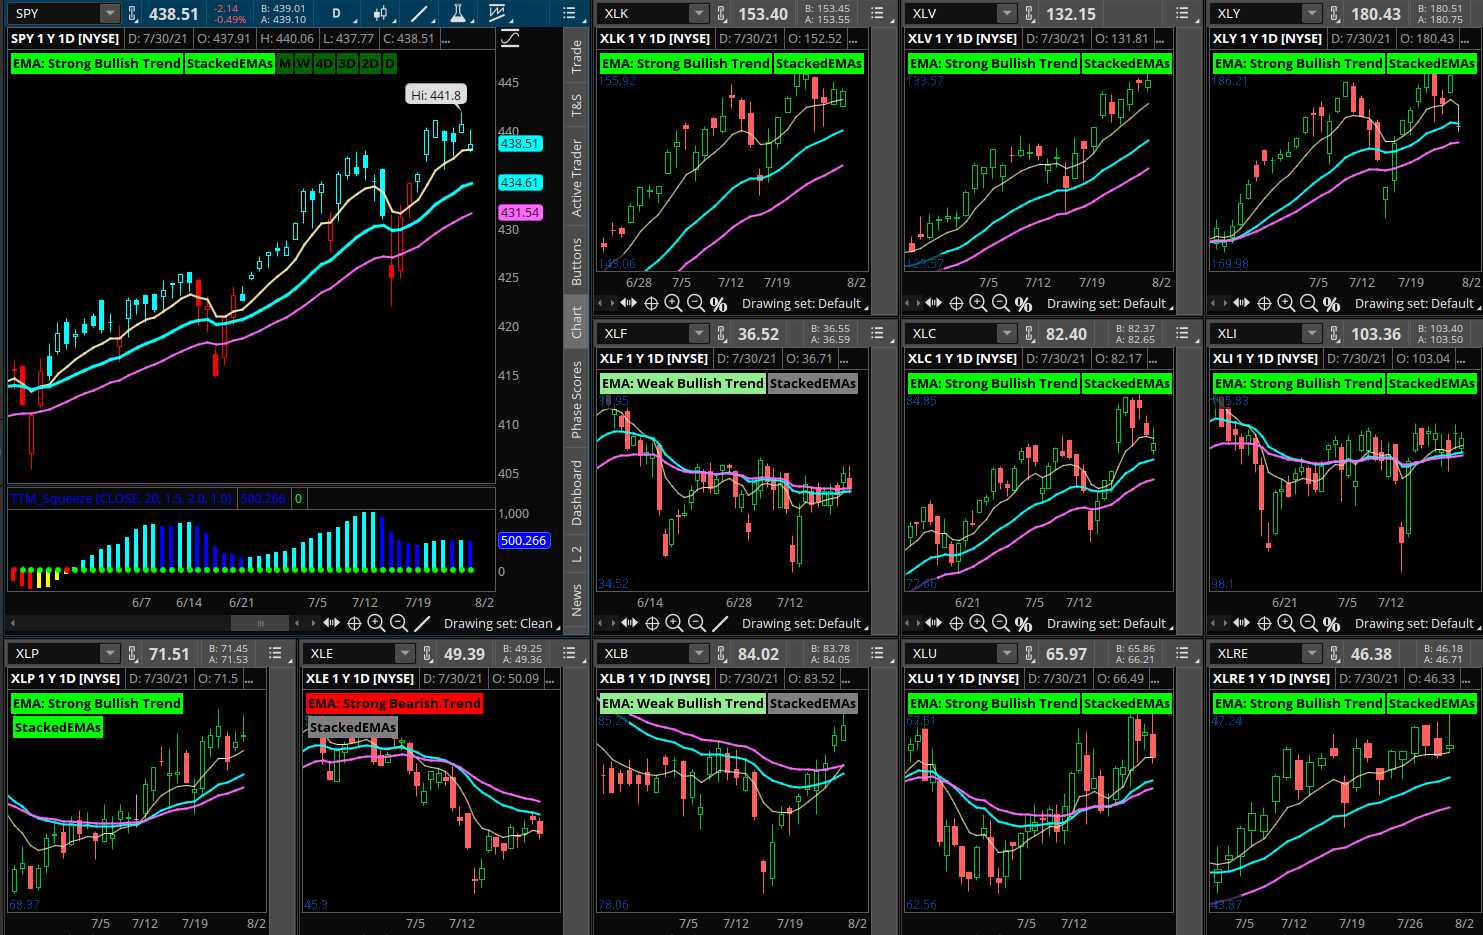The width and height of the screenshot is (1483, 935).
Task: Open 'Drawing set: Clean' dropdown
Action: pyautogui.click(x=501, y=623)
